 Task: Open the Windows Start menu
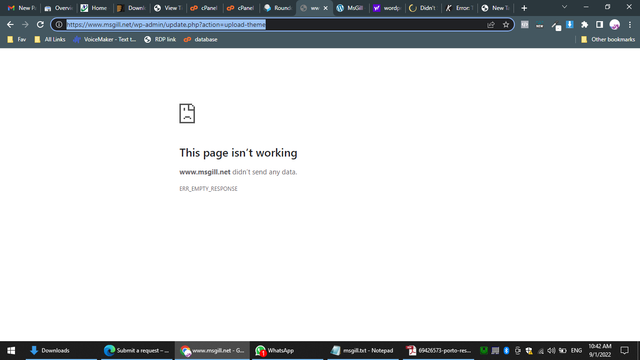tap(11, 350)
